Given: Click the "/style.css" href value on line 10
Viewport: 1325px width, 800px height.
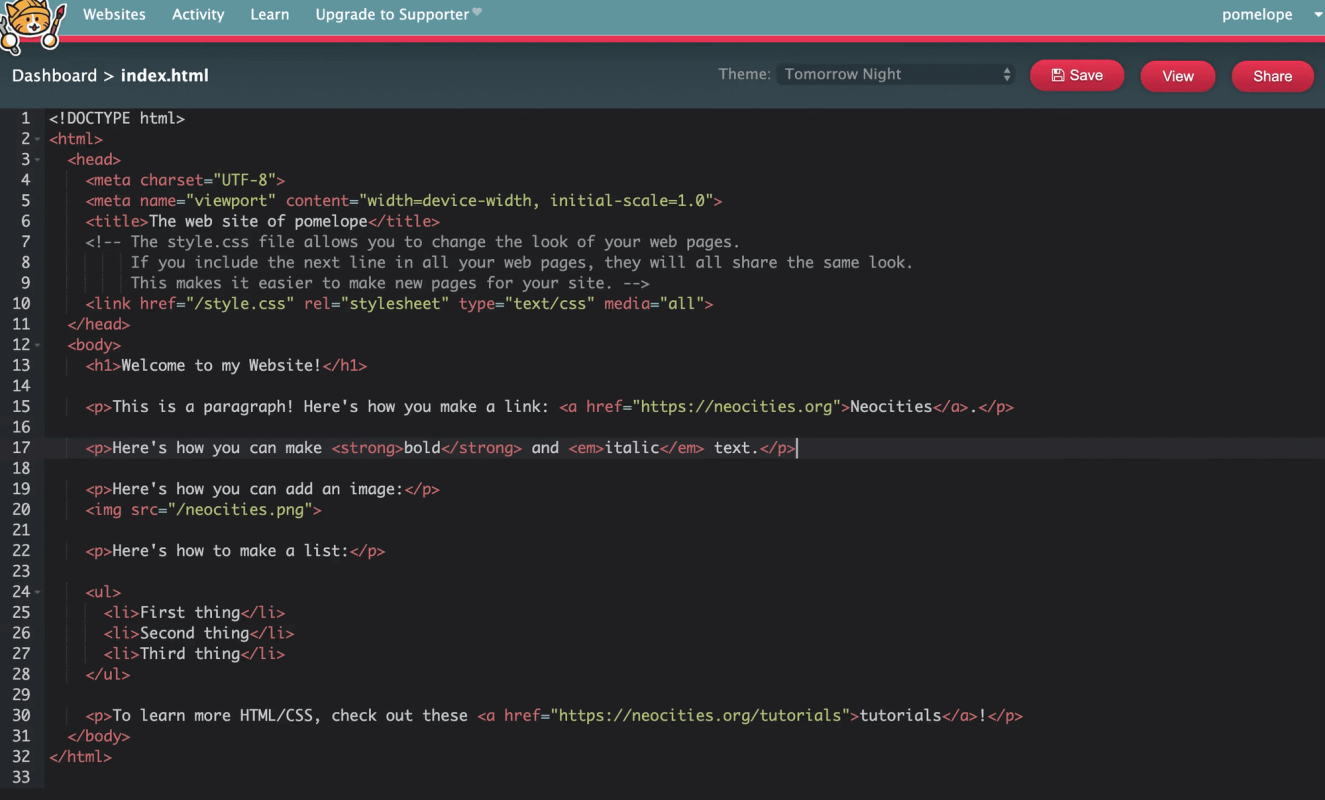Looking at the screenshot, I should (239, 304).
